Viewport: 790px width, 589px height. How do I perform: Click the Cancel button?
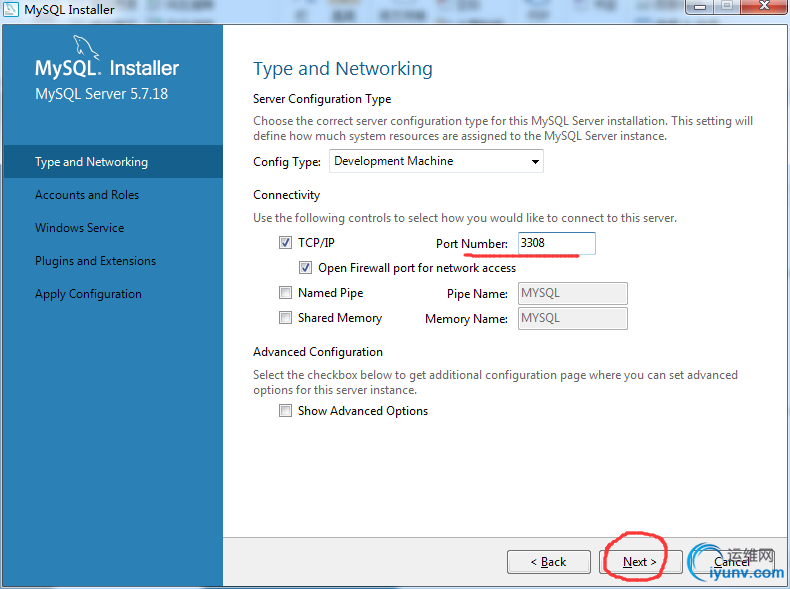732,562
